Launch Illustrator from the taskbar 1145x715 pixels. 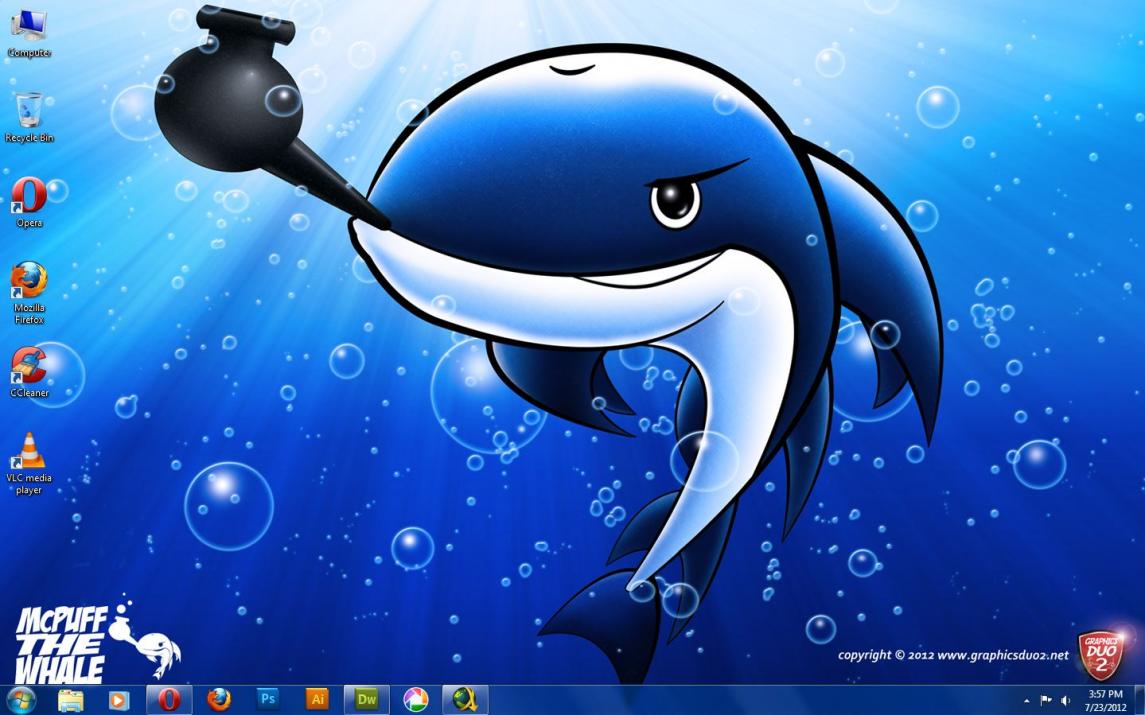pos(317,700)
